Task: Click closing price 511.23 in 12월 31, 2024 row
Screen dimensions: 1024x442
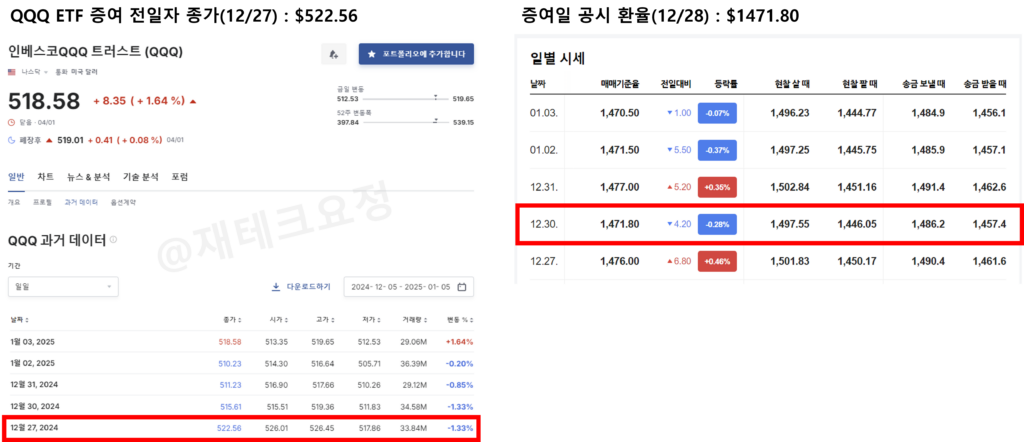Action: click(x=231, y=385)
